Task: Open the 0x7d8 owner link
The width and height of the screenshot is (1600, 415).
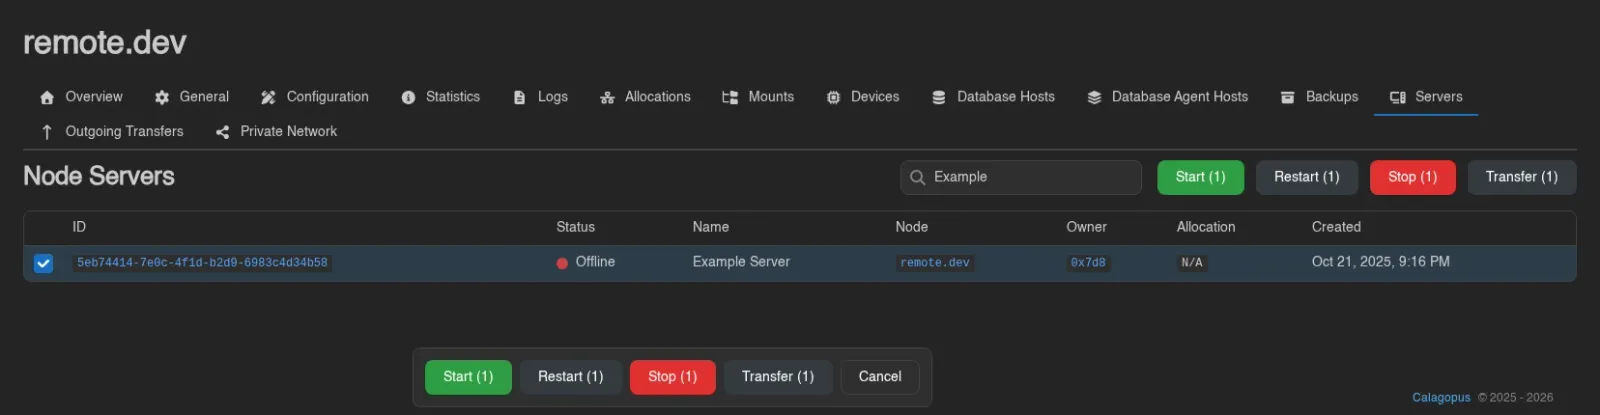Action: (1088, 263)
